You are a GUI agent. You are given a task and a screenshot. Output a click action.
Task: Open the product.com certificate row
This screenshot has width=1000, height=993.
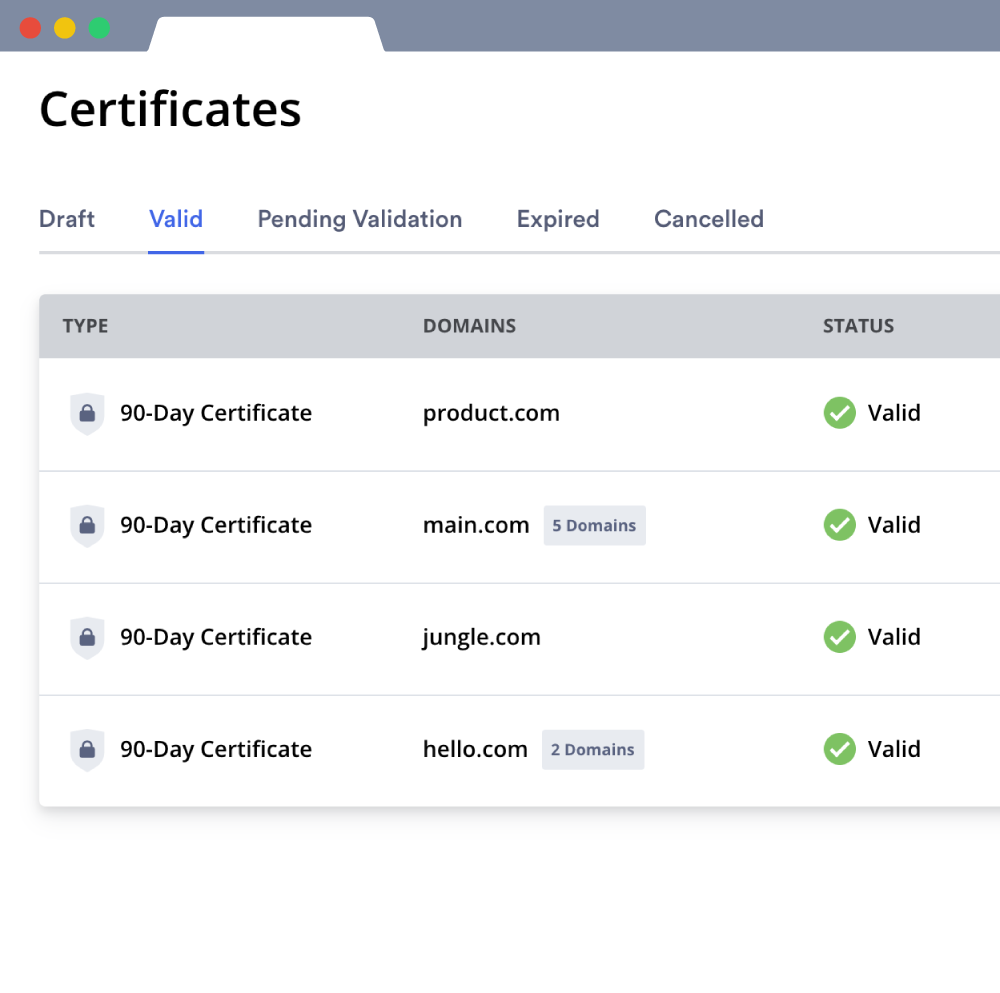tap(490, 413)
